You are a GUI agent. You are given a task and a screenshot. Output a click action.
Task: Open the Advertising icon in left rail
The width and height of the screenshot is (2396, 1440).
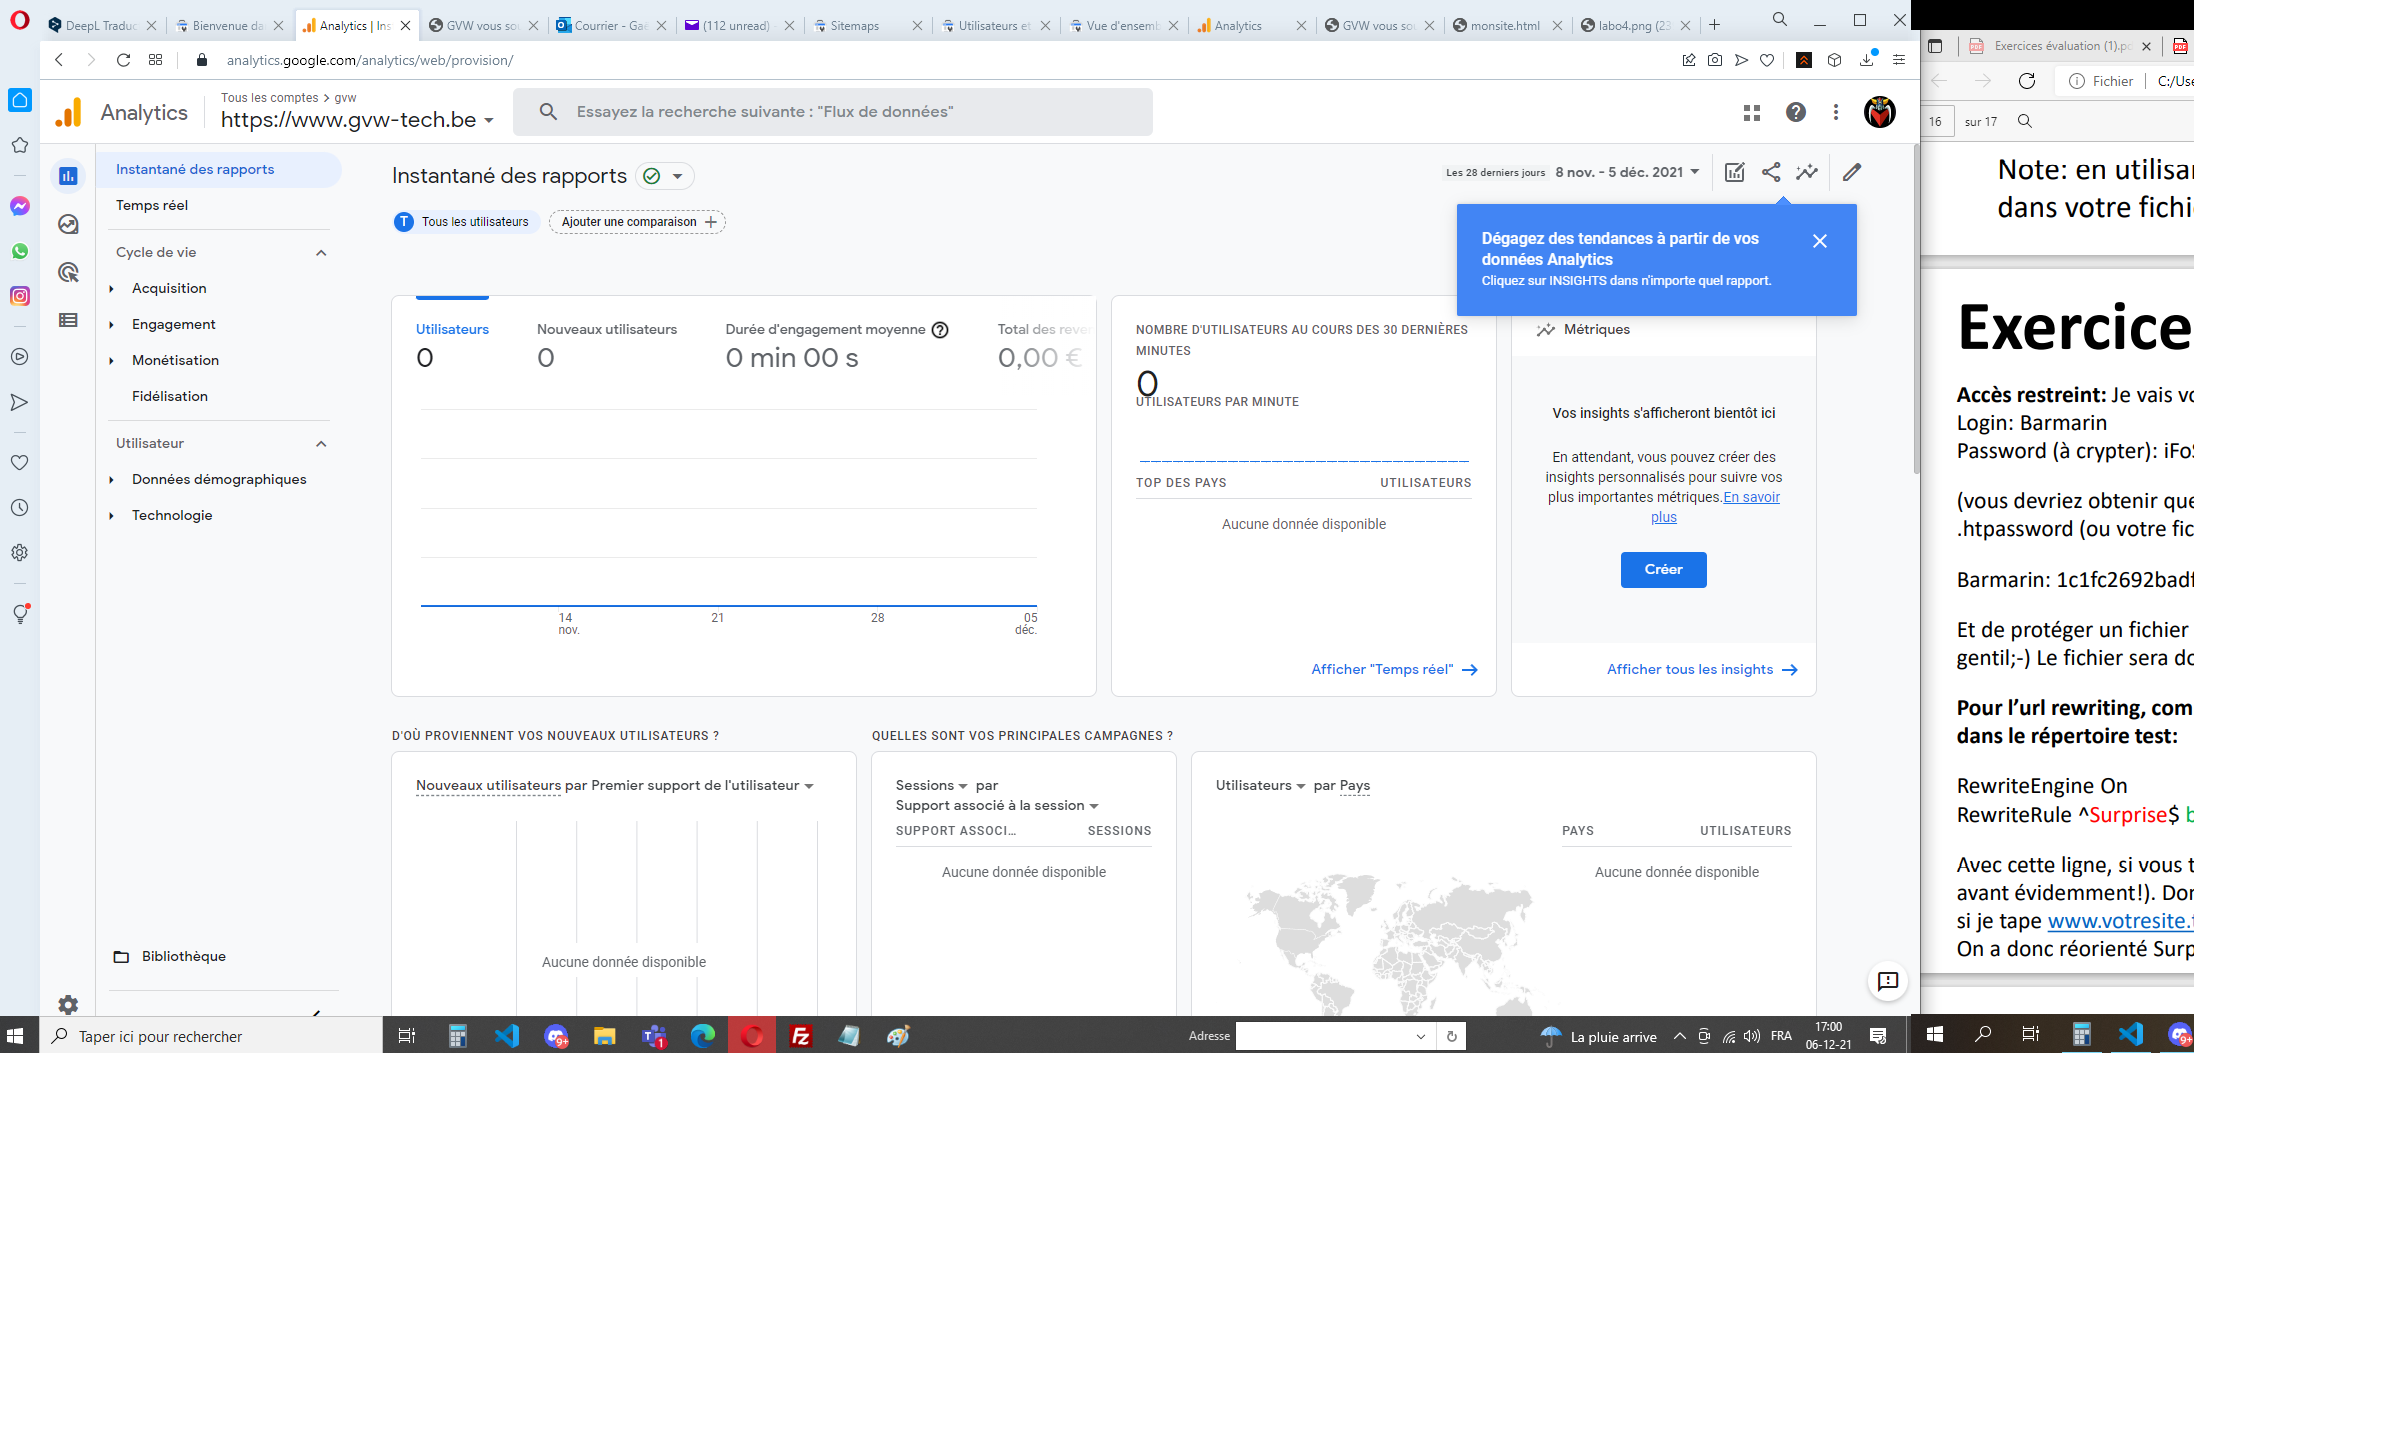(68, 272)
